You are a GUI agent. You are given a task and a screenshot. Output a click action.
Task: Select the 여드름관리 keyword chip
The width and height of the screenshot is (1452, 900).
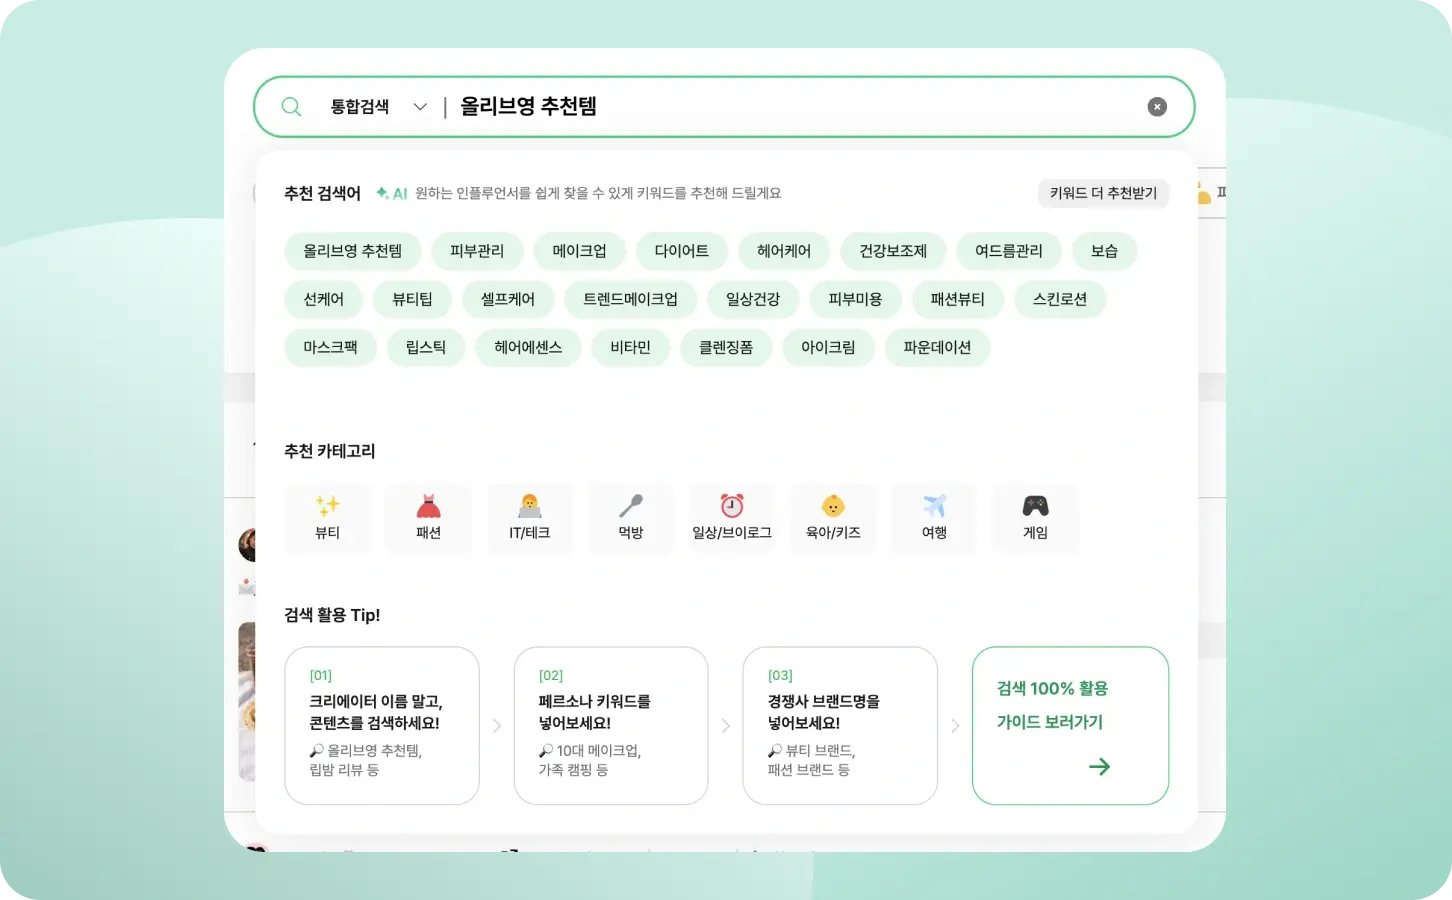pos(1009,251)
